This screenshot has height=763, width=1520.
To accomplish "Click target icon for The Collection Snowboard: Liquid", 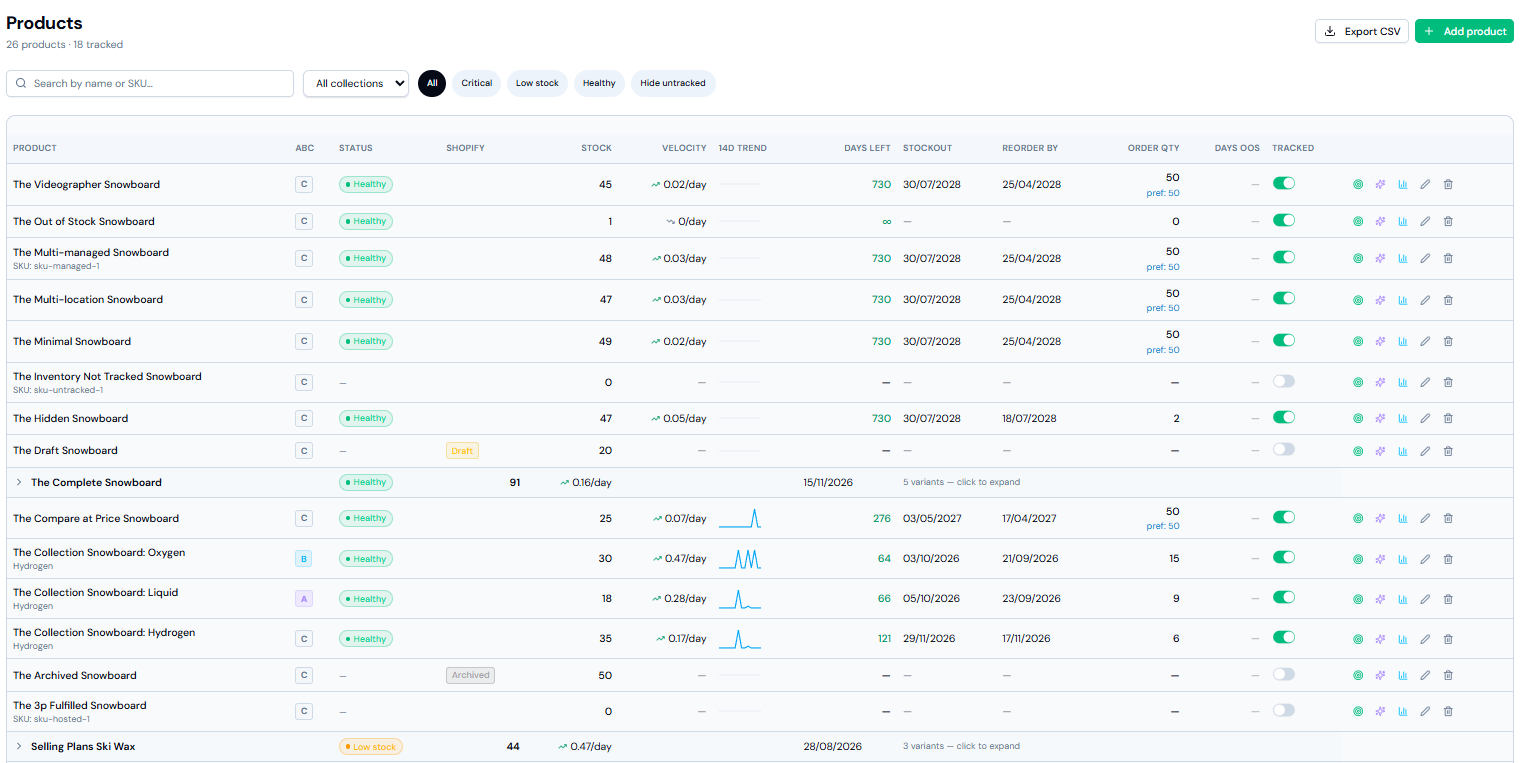I will click(x=1358, y=599).
